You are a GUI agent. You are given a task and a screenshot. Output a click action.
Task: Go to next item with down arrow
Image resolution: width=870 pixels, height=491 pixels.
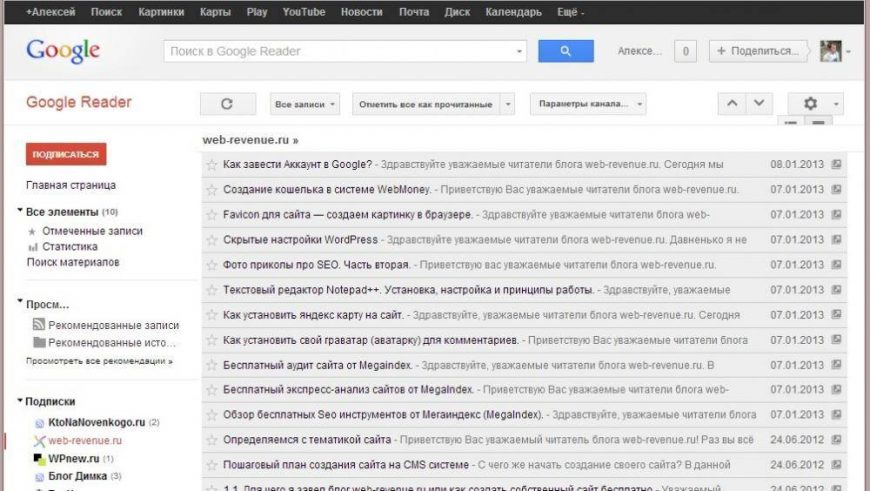[759, 104]
